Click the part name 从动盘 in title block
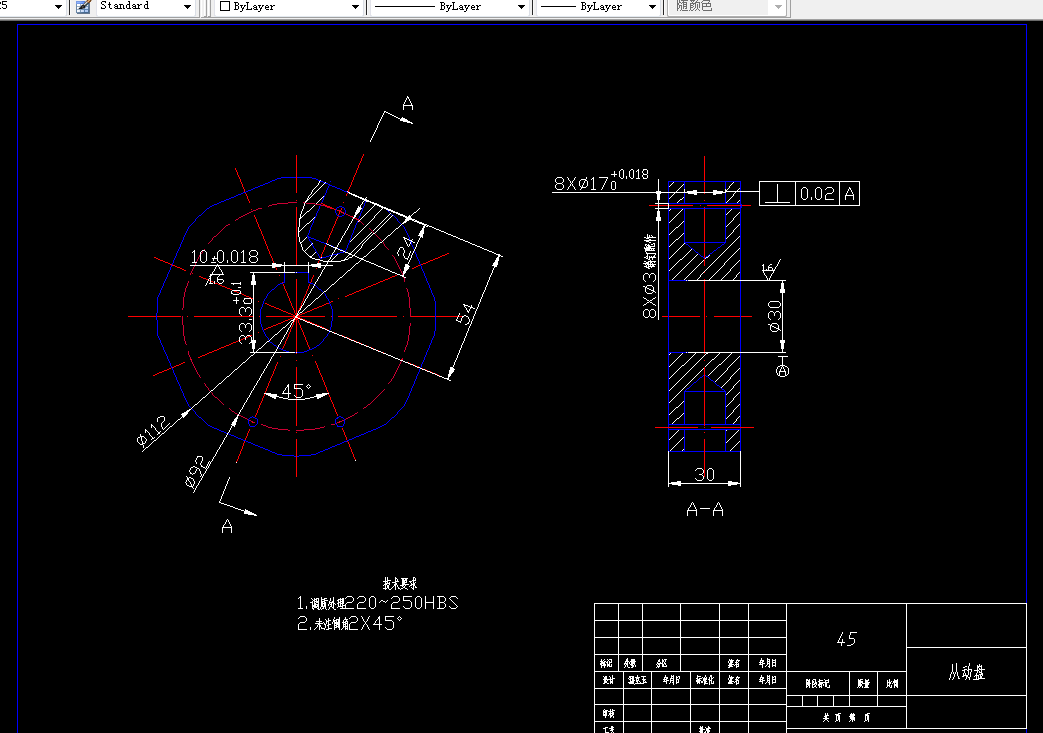 [967, 672]
